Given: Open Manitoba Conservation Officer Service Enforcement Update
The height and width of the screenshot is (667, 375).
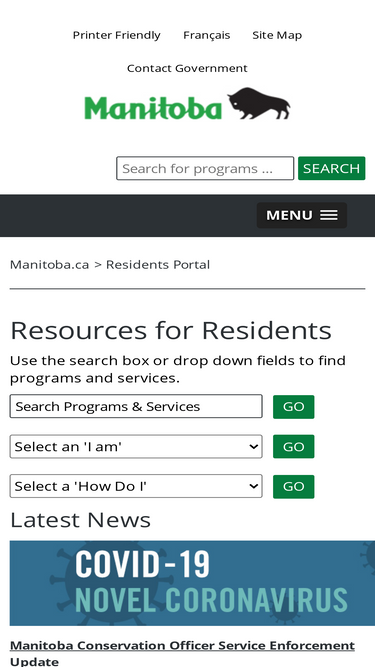Looking at the screenshot, I should tap(182, 653).
